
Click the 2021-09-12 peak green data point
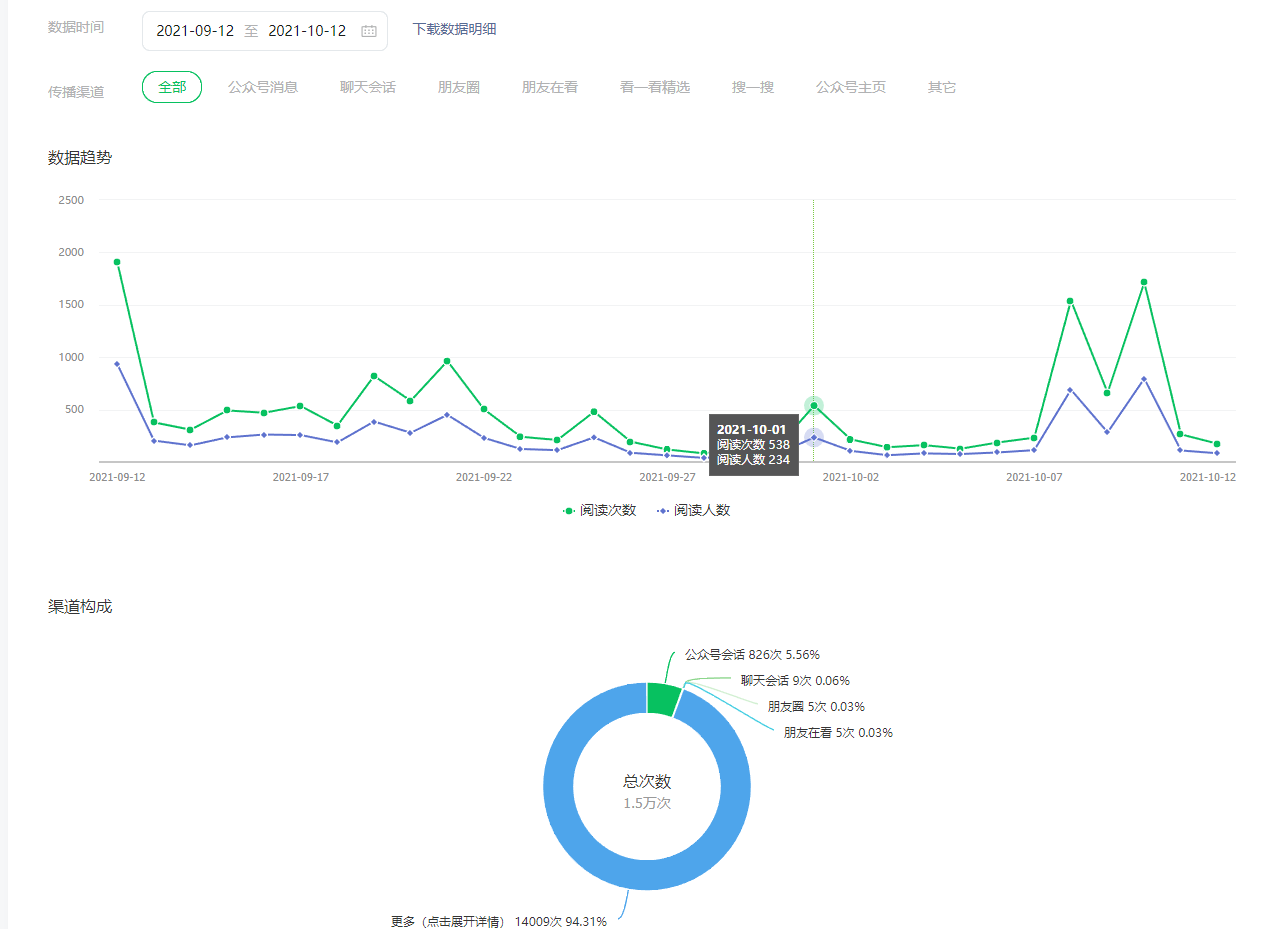[117, 262]
